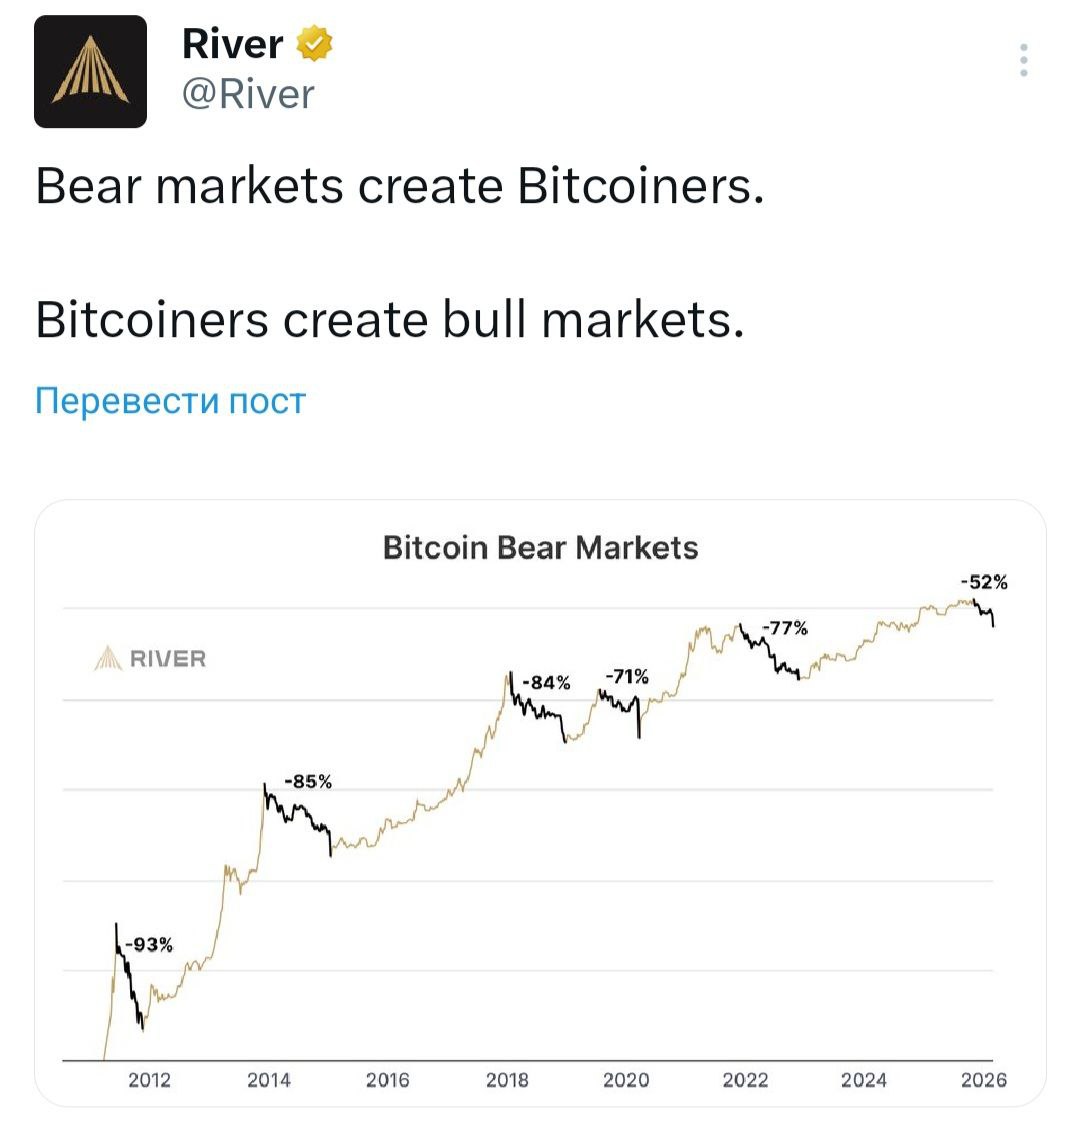Click the RIVER watermark logo on the chart
Screen dimensions: 1080x1130
click(151, 658)
